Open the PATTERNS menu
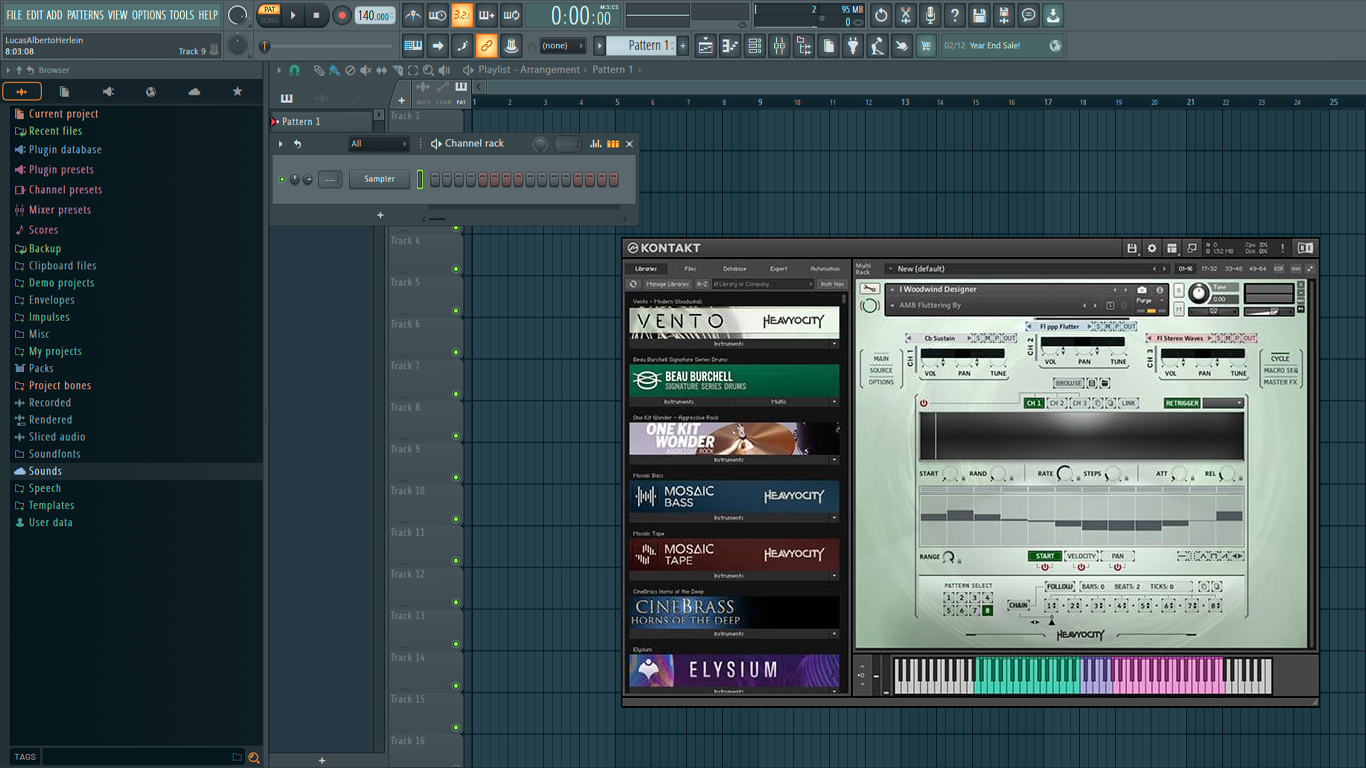1366x768 pixels. click(85, 15)
